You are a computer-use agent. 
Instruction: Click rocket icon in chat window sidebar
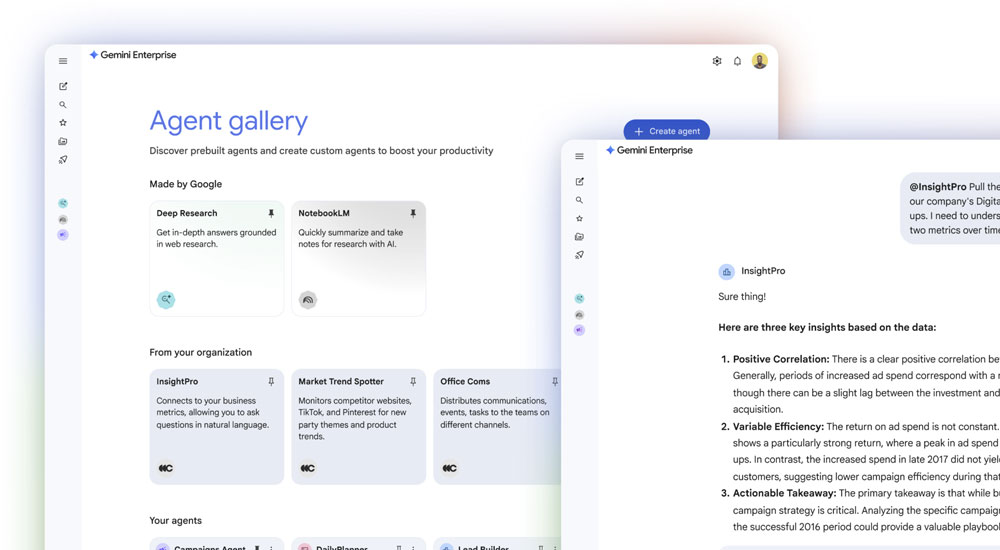coord(579,255)
